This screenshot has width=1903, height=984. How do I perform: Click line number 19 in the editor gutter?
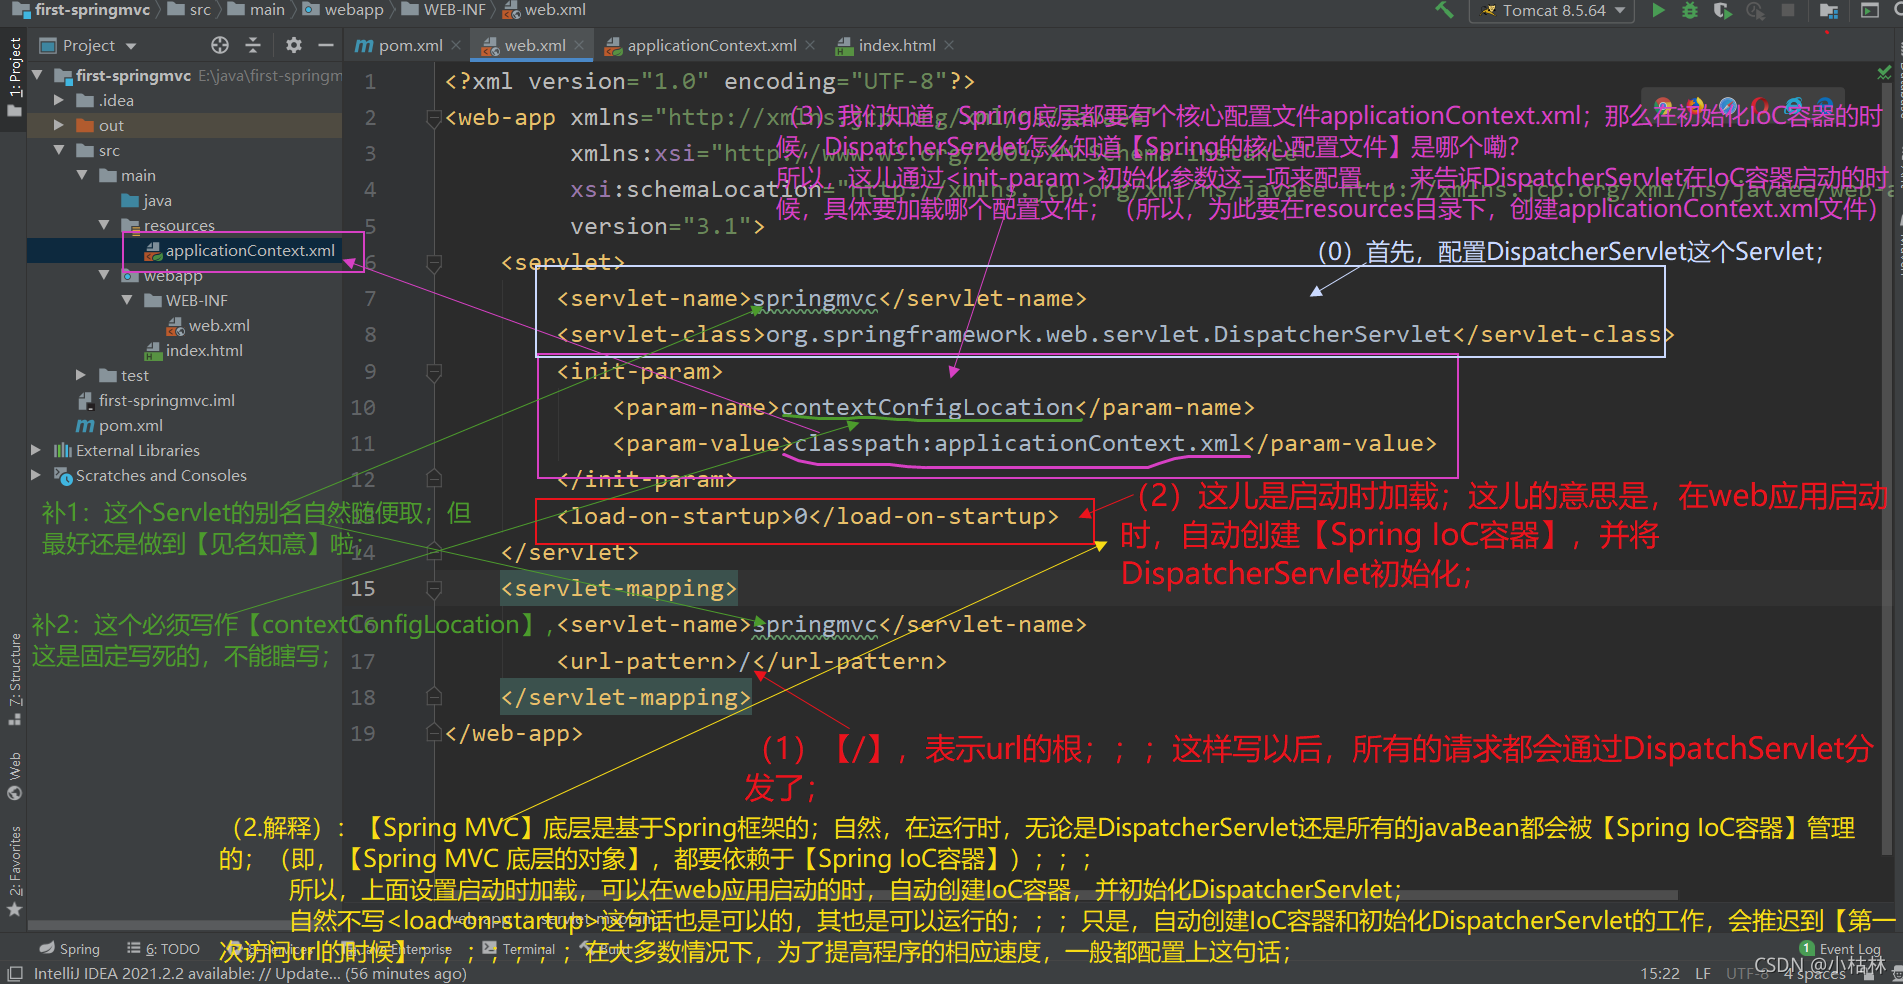point(363,734)
